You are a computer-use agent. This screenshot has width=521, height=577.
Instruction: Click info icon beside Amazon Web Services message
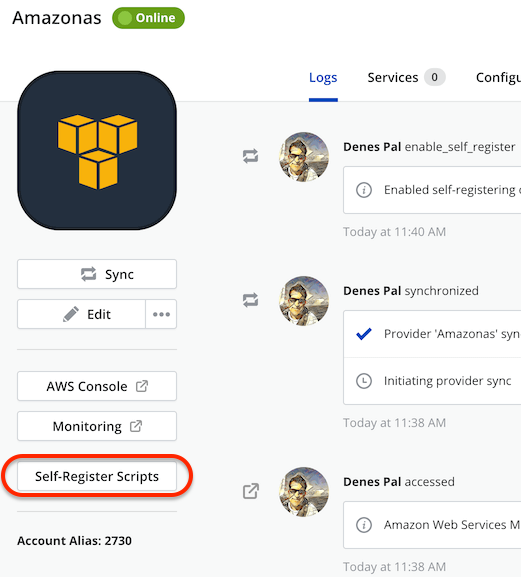coord(364,525)
